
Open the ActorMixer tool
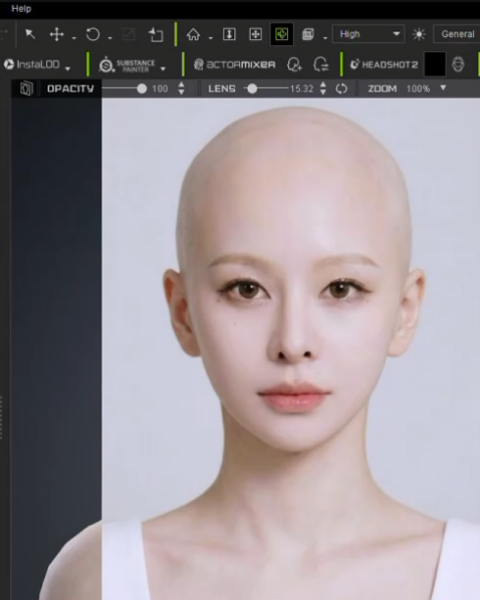point(234,65)
